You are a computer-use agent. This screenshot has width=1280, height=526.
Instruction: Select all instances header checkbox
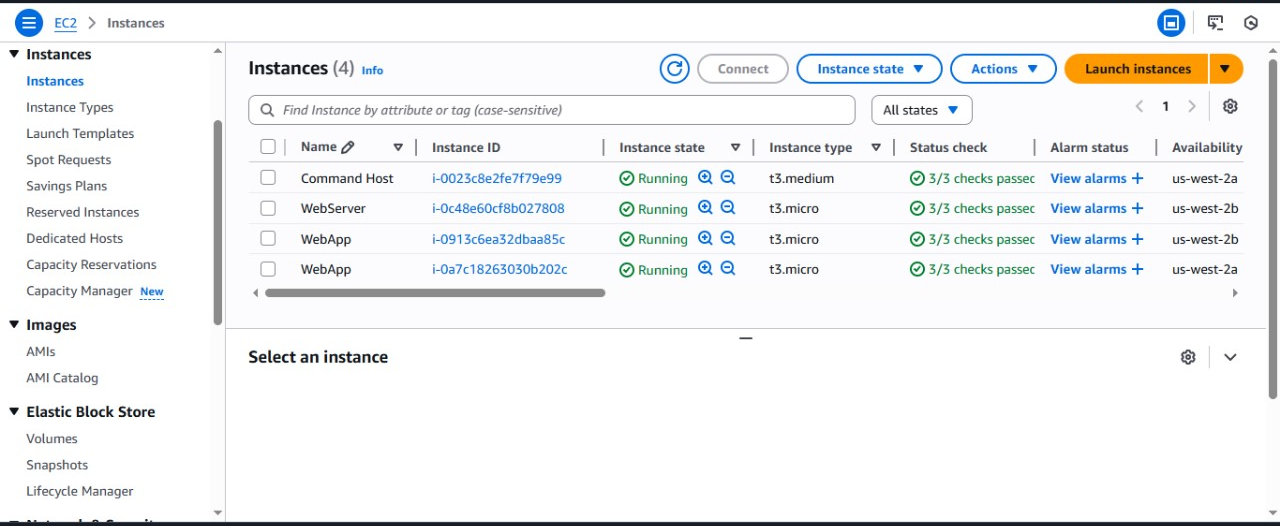[267, 147]
